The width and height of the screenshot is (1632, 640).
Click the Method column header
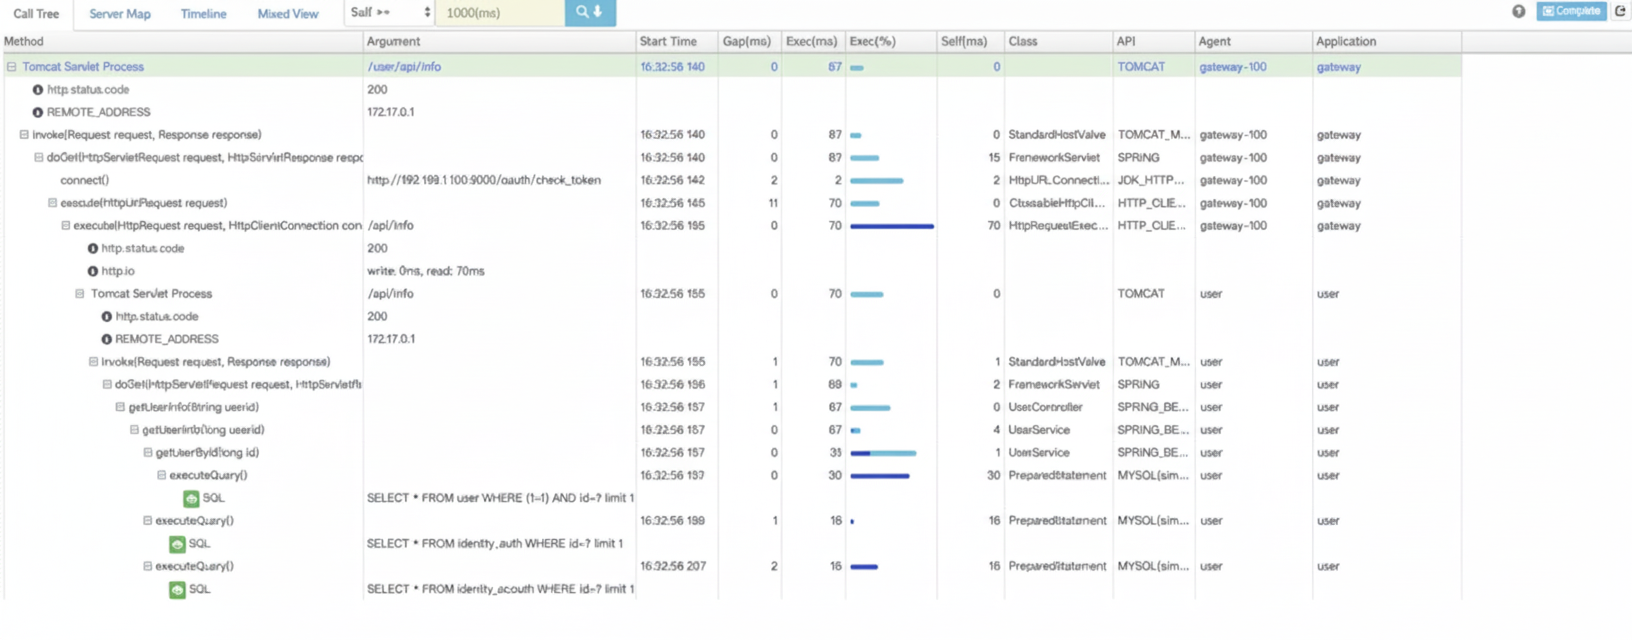pyautogui.click(x=24, y=41)
